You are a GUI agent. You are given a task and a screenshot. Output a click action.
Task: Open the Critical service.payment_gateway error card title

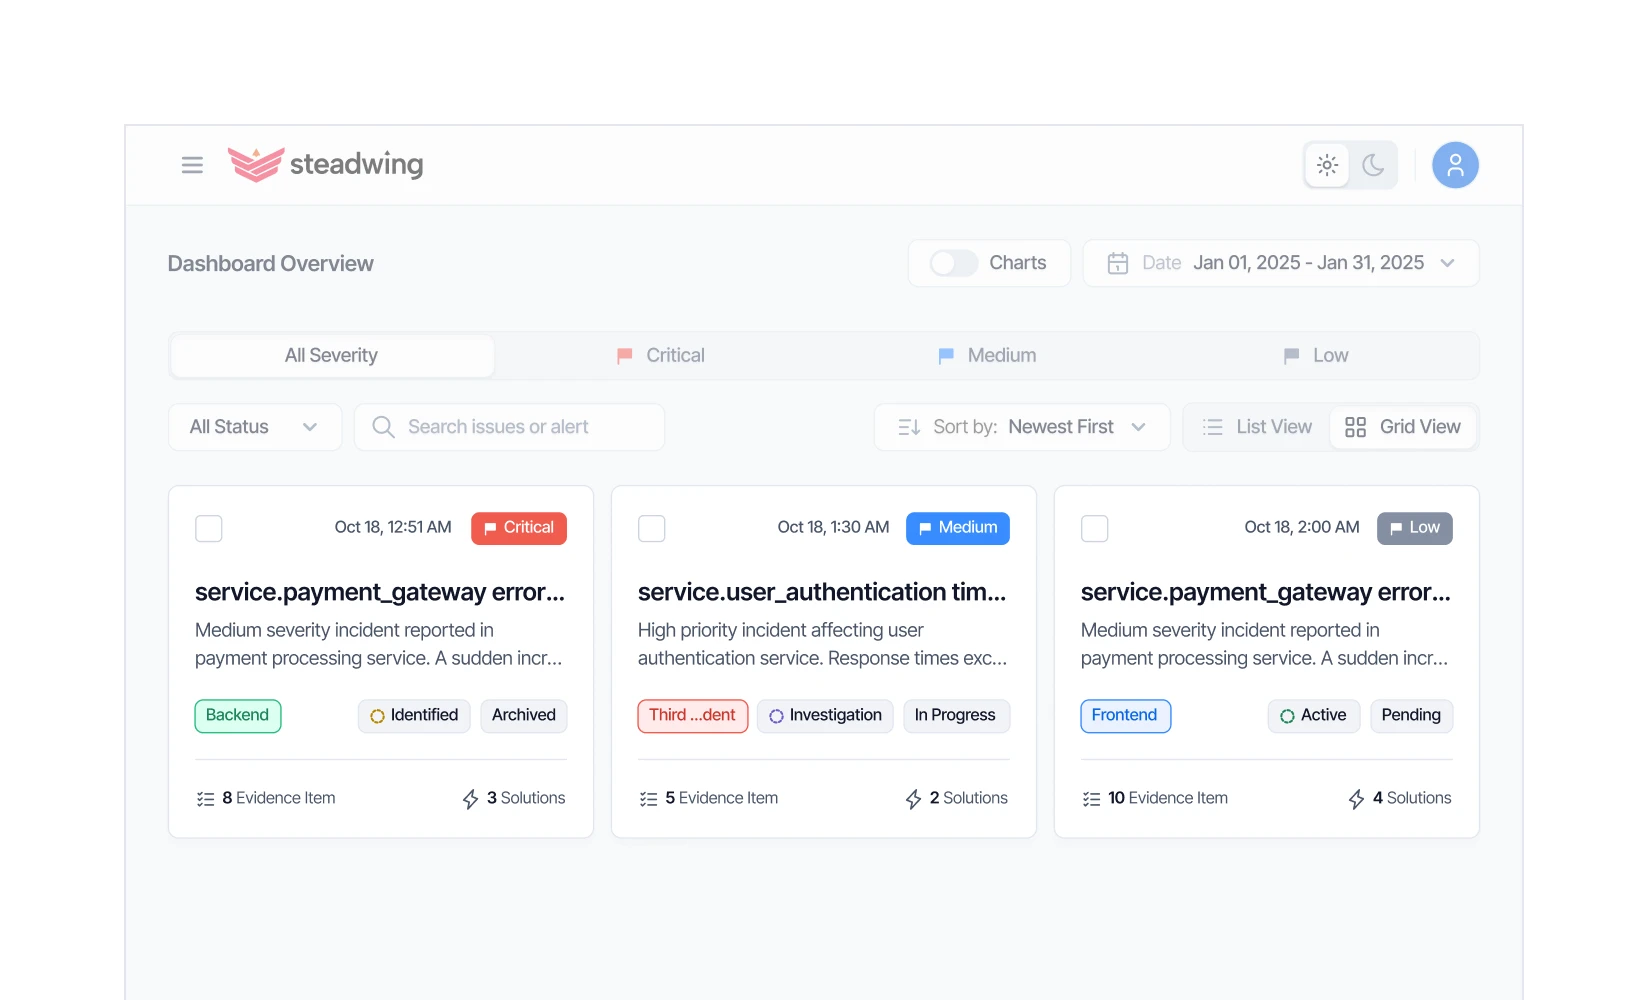[380, 592]
